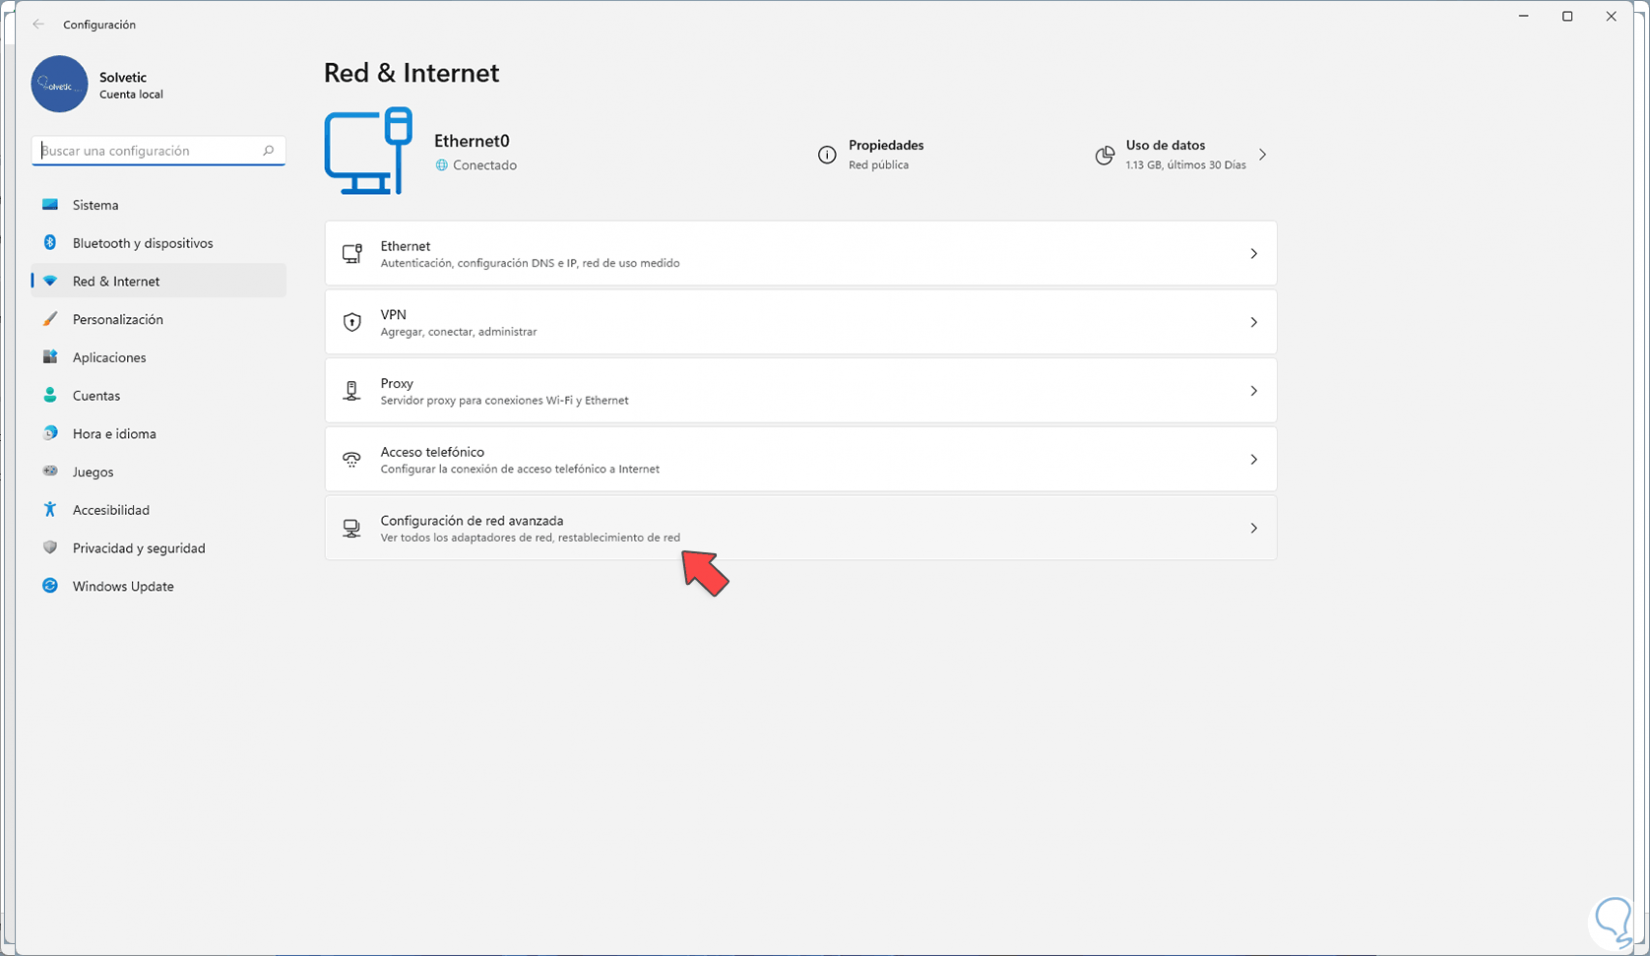Select Bluetooth y dispositivos in sidebar

[x=142, y=243]
